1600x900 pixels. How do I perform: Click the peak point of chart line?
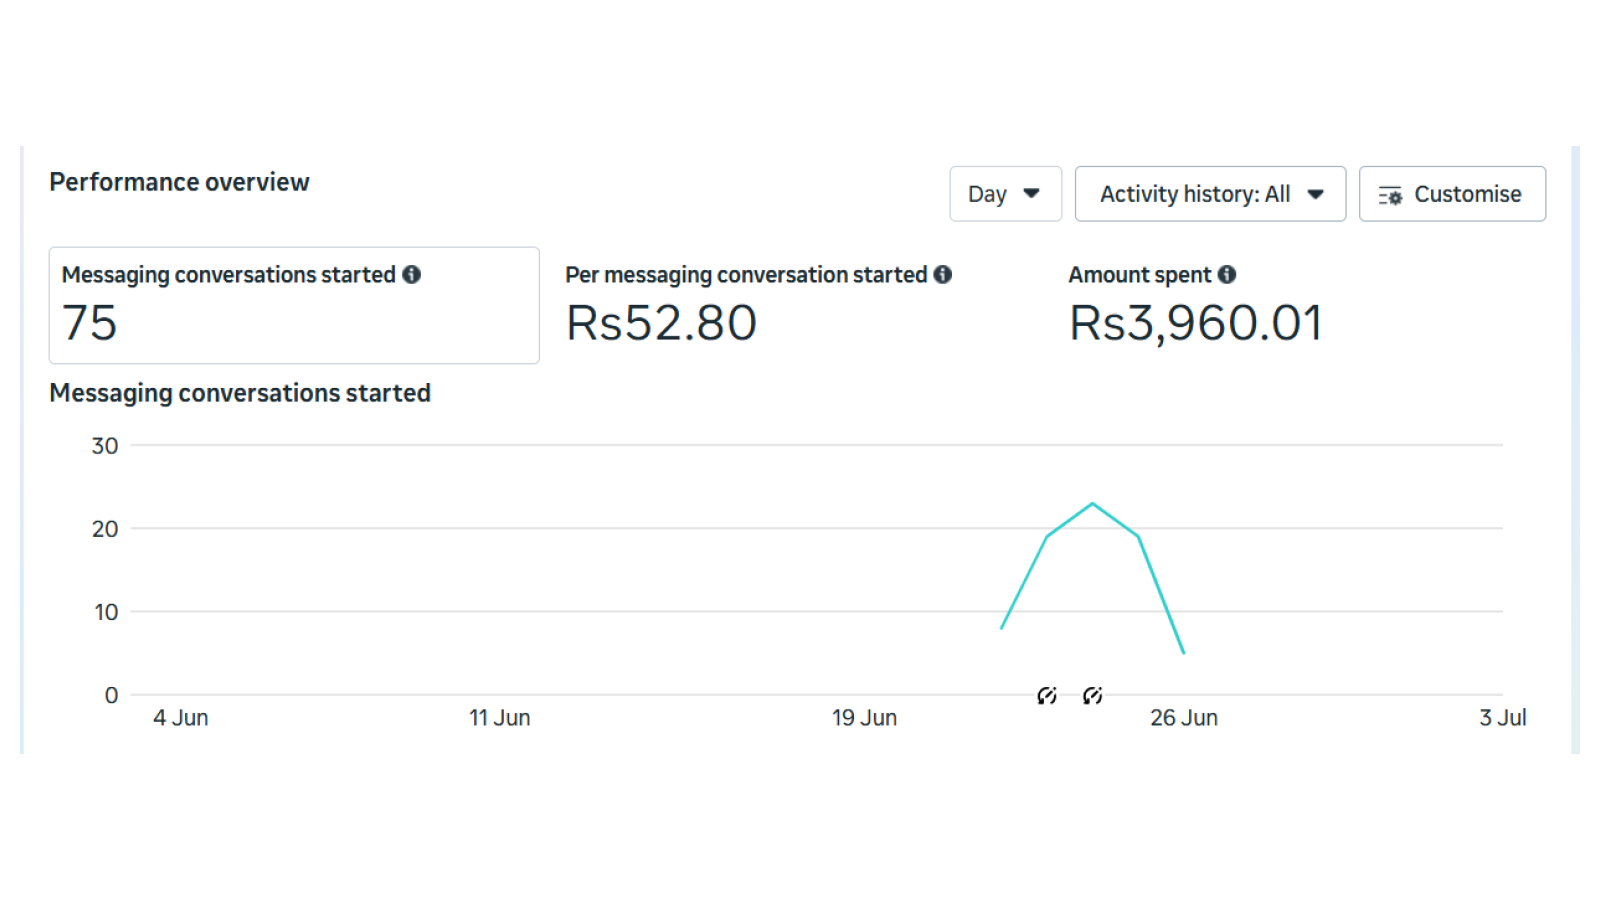click(1093, 503)
